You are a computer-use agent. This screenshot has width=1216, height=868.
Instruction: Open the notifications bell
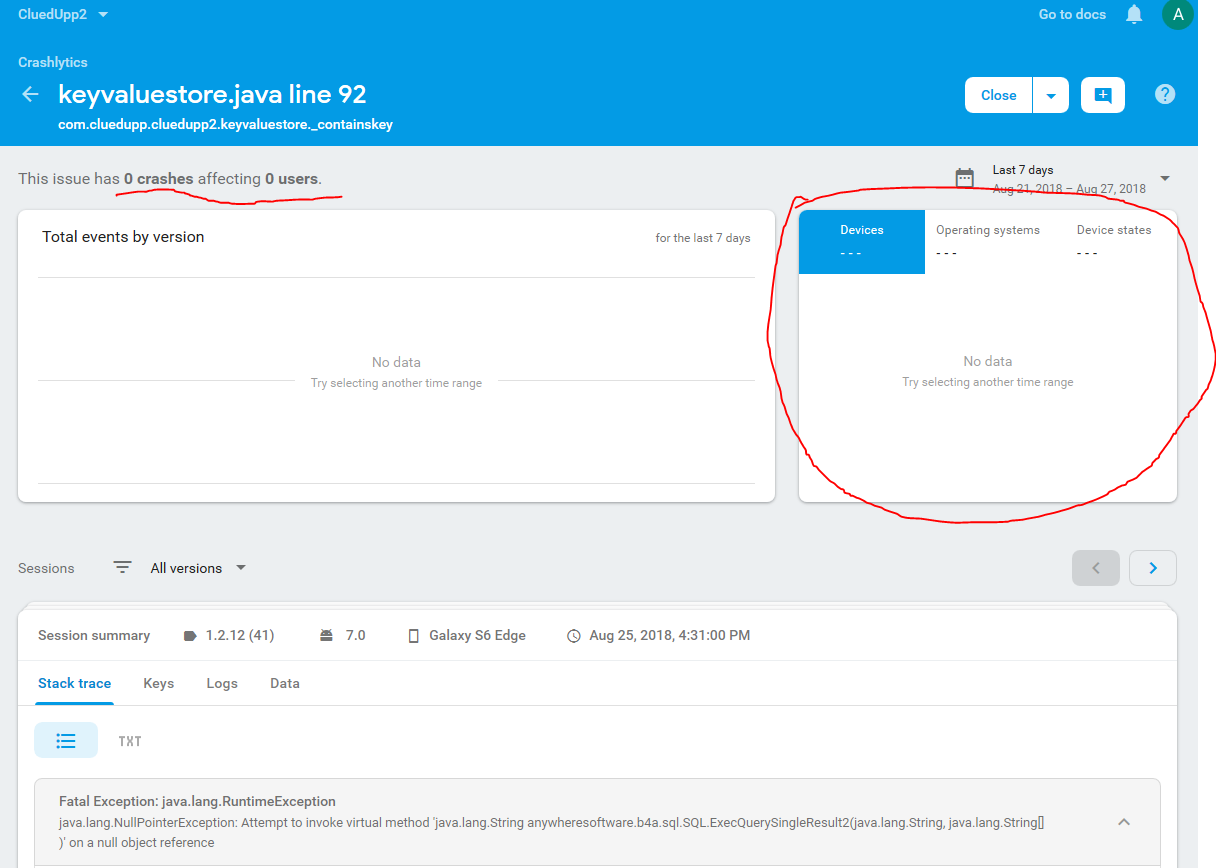pos(1134,14)
